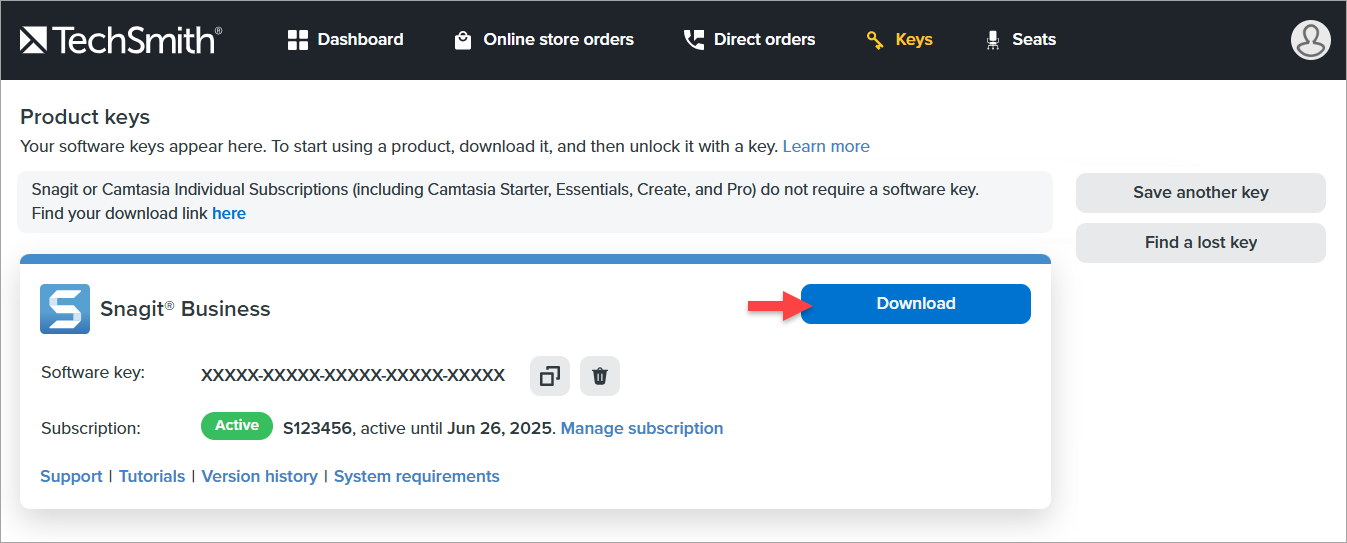Click Find a lost key button
Image resolution: width=1347 pixels, height=543 pixels.
[x=1200, y=243]
